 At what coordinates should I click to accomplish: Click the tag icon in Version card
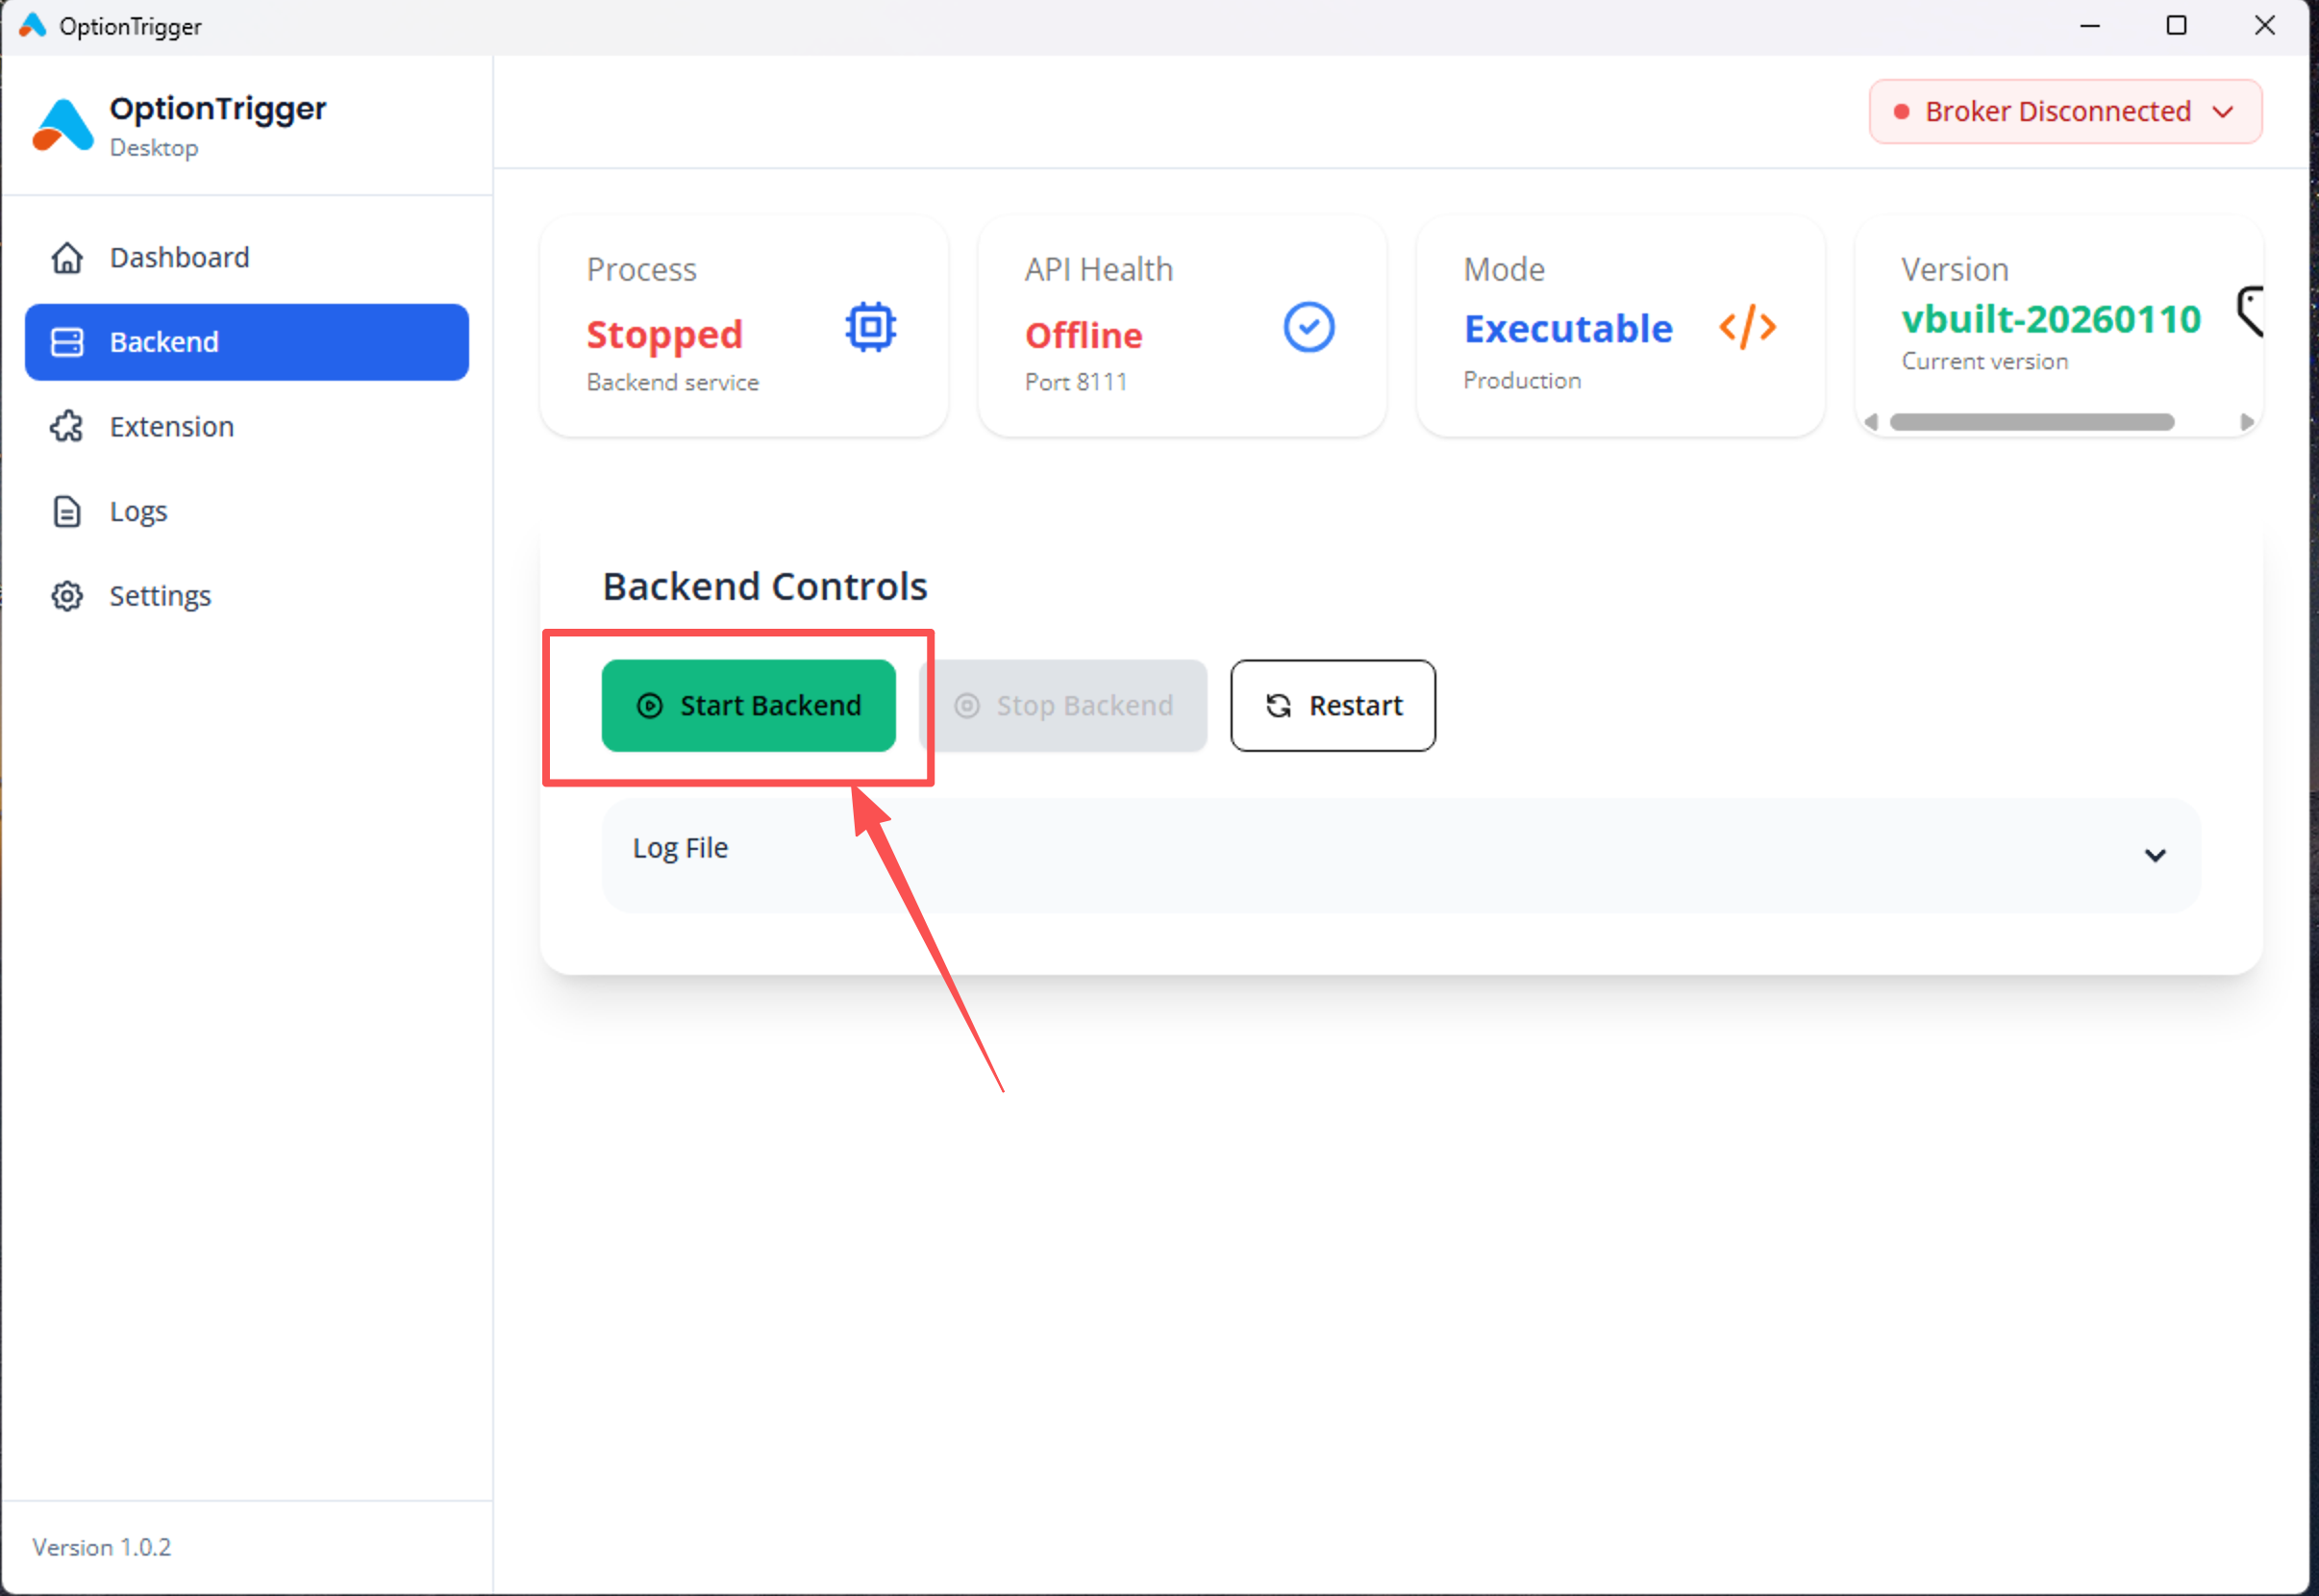pyautogui.click(x=2250, y=312)
